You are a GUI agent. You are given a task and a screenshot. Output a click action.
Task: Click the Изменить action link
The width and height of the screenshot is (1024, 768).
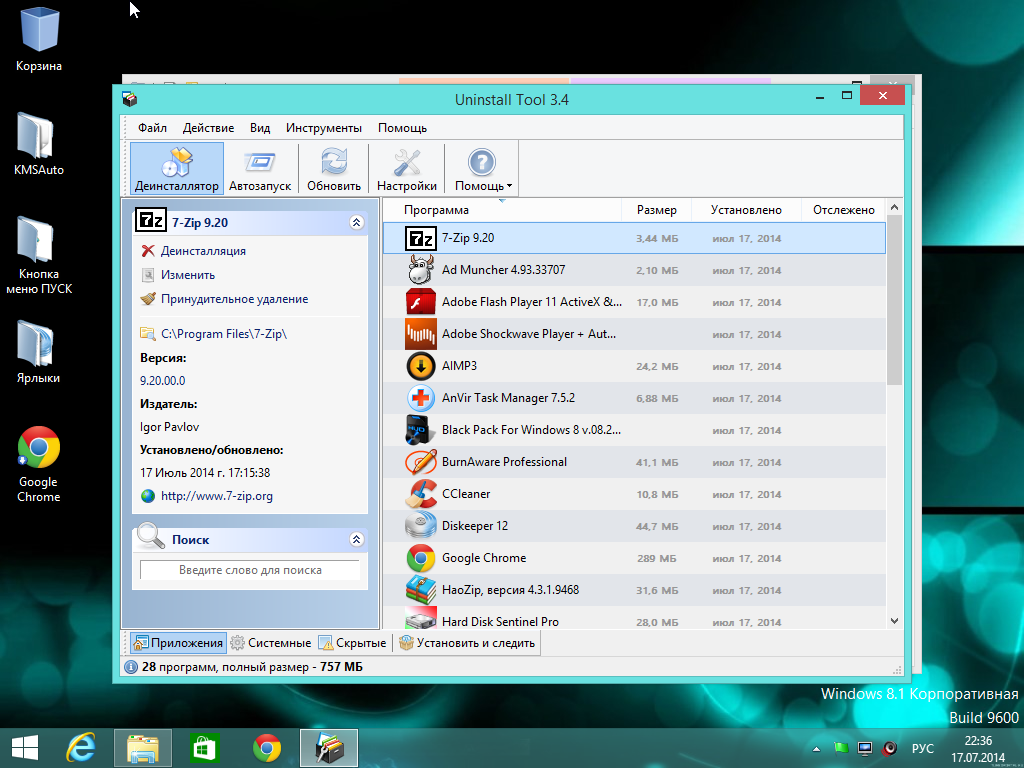pyautogui.click(x=188, y=275)
